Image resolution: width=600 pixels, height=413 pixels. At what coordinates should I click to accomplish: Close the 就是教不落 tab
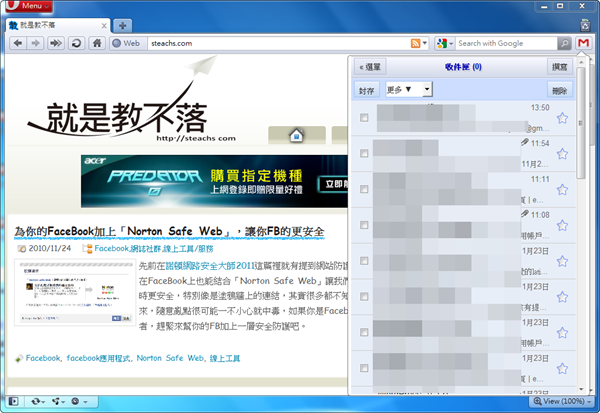[x=104, y=26]
